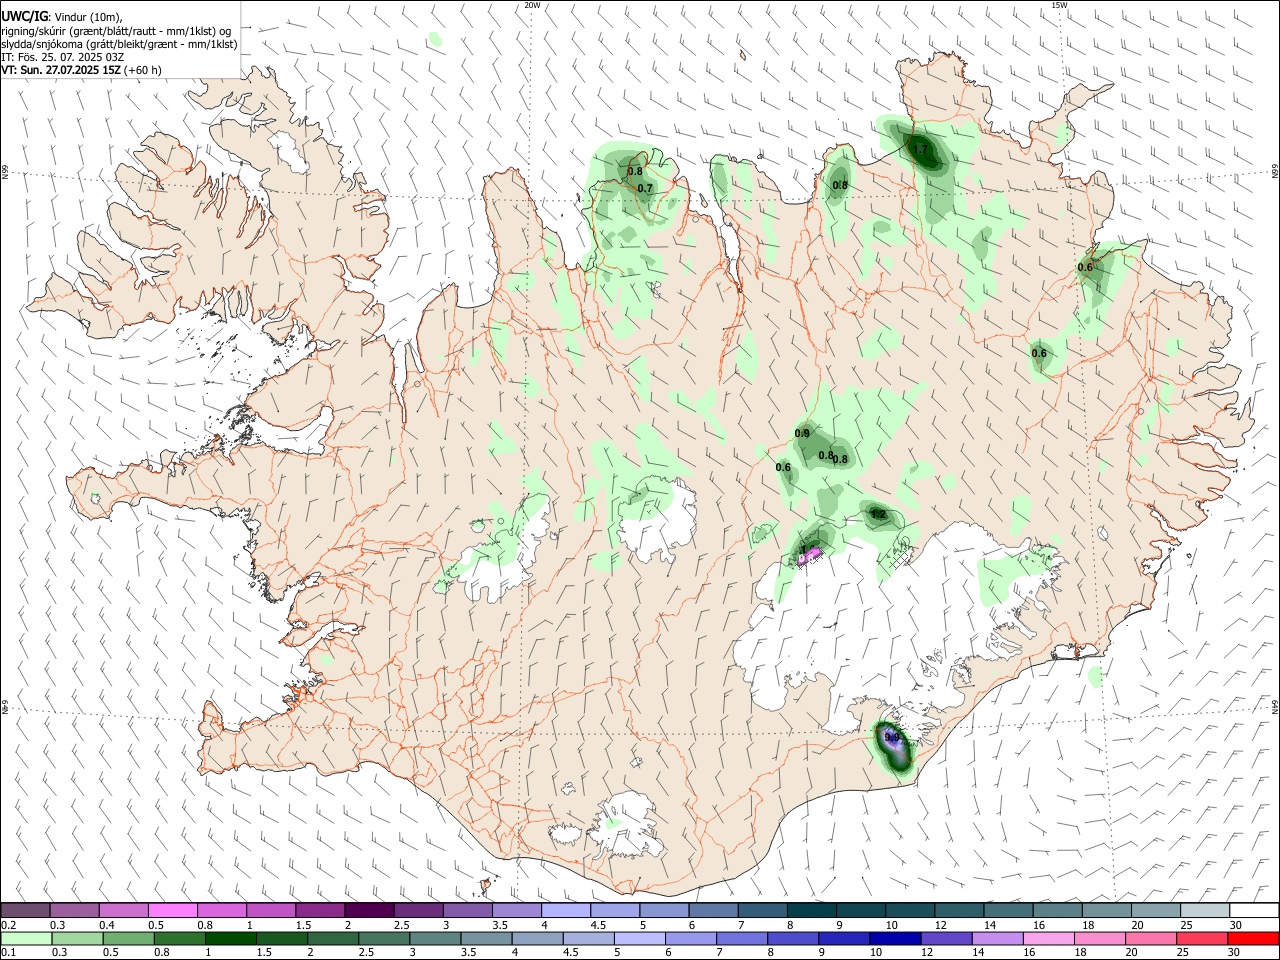1280x960 pixels.
Task: Pick the steel blue 6 swatch in the snow legend
Action: 713,910
